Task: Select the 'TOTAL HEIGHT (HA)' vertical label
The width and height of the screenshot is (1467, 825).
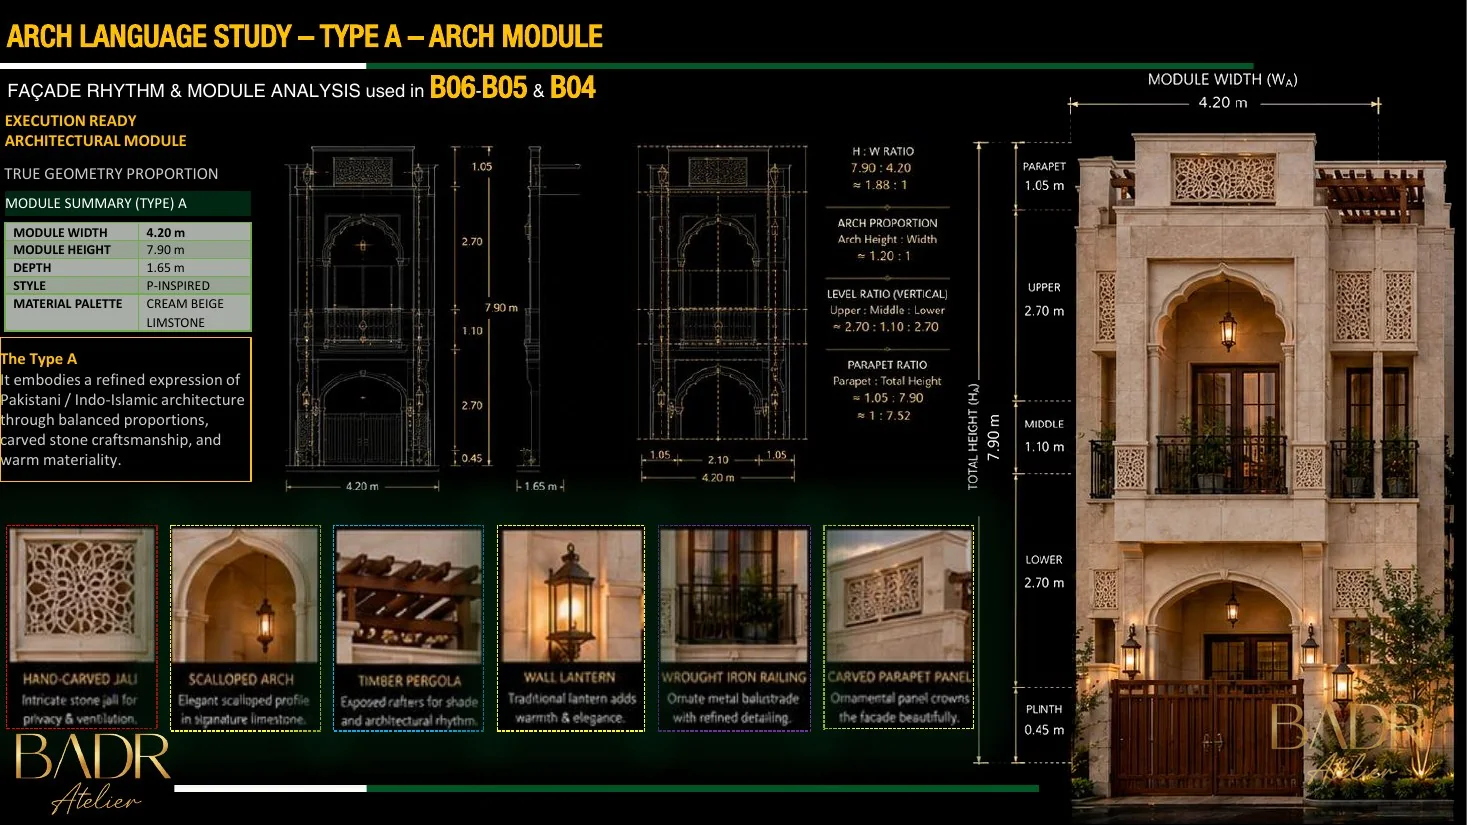Action: click(972, 437)
